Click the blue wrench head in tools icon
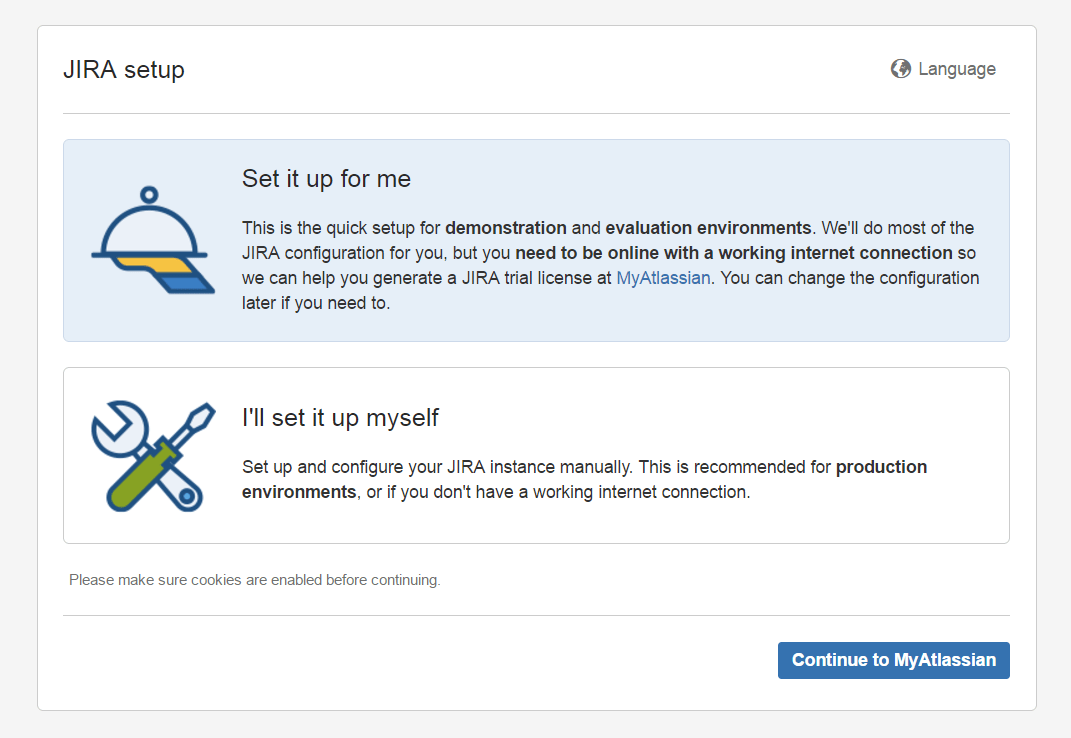 [112, 427]
